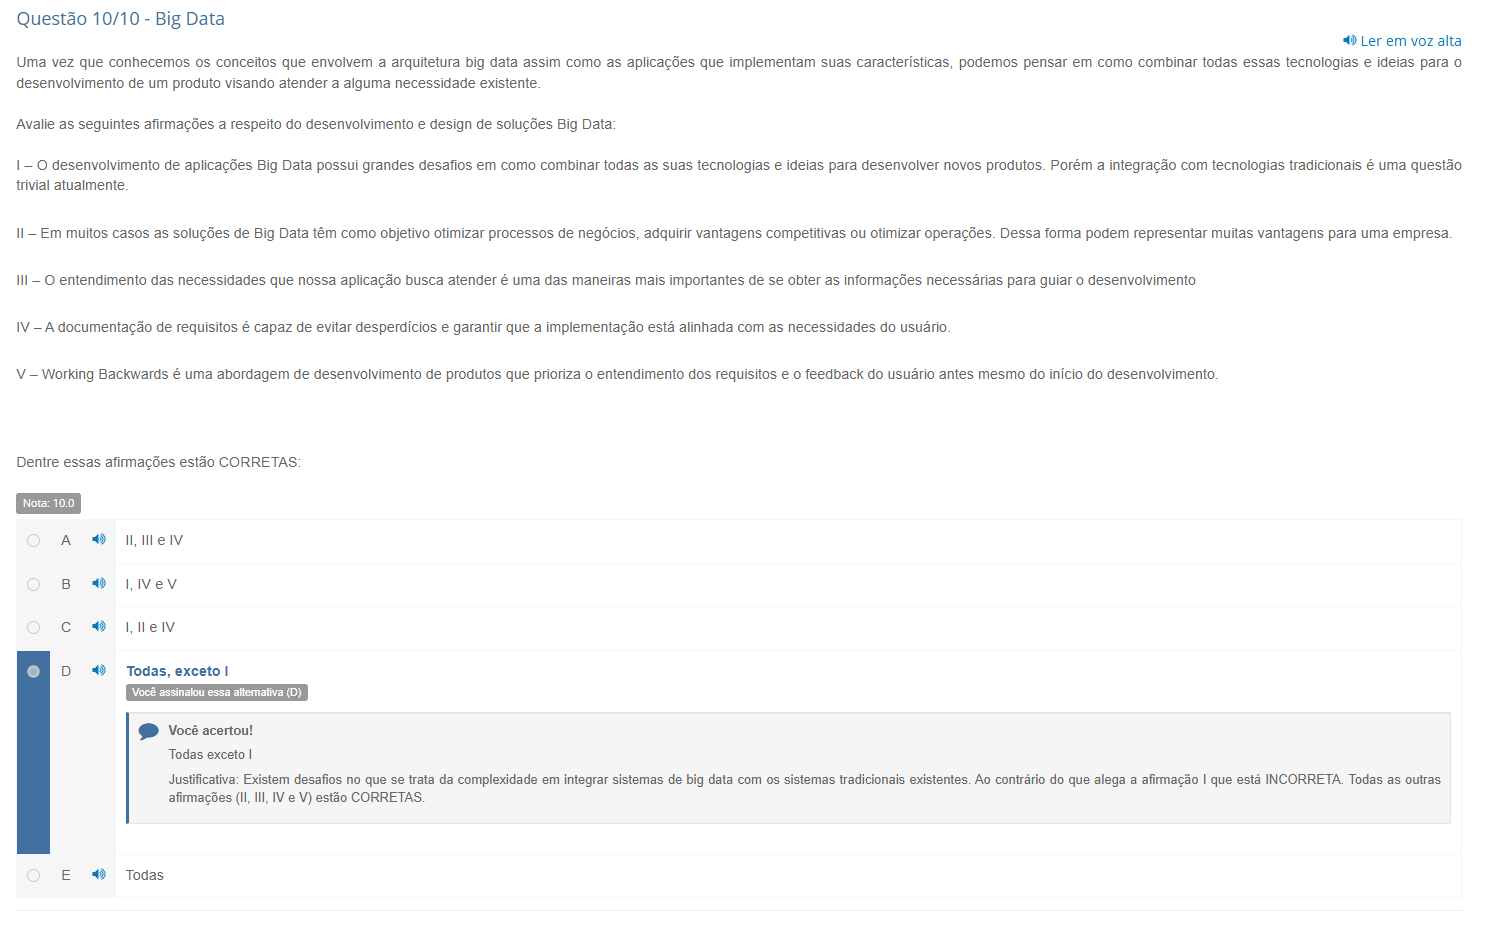Select the radio button for alternative D
This screenshot has width=1490, height=937.
(x=34, y=672)
